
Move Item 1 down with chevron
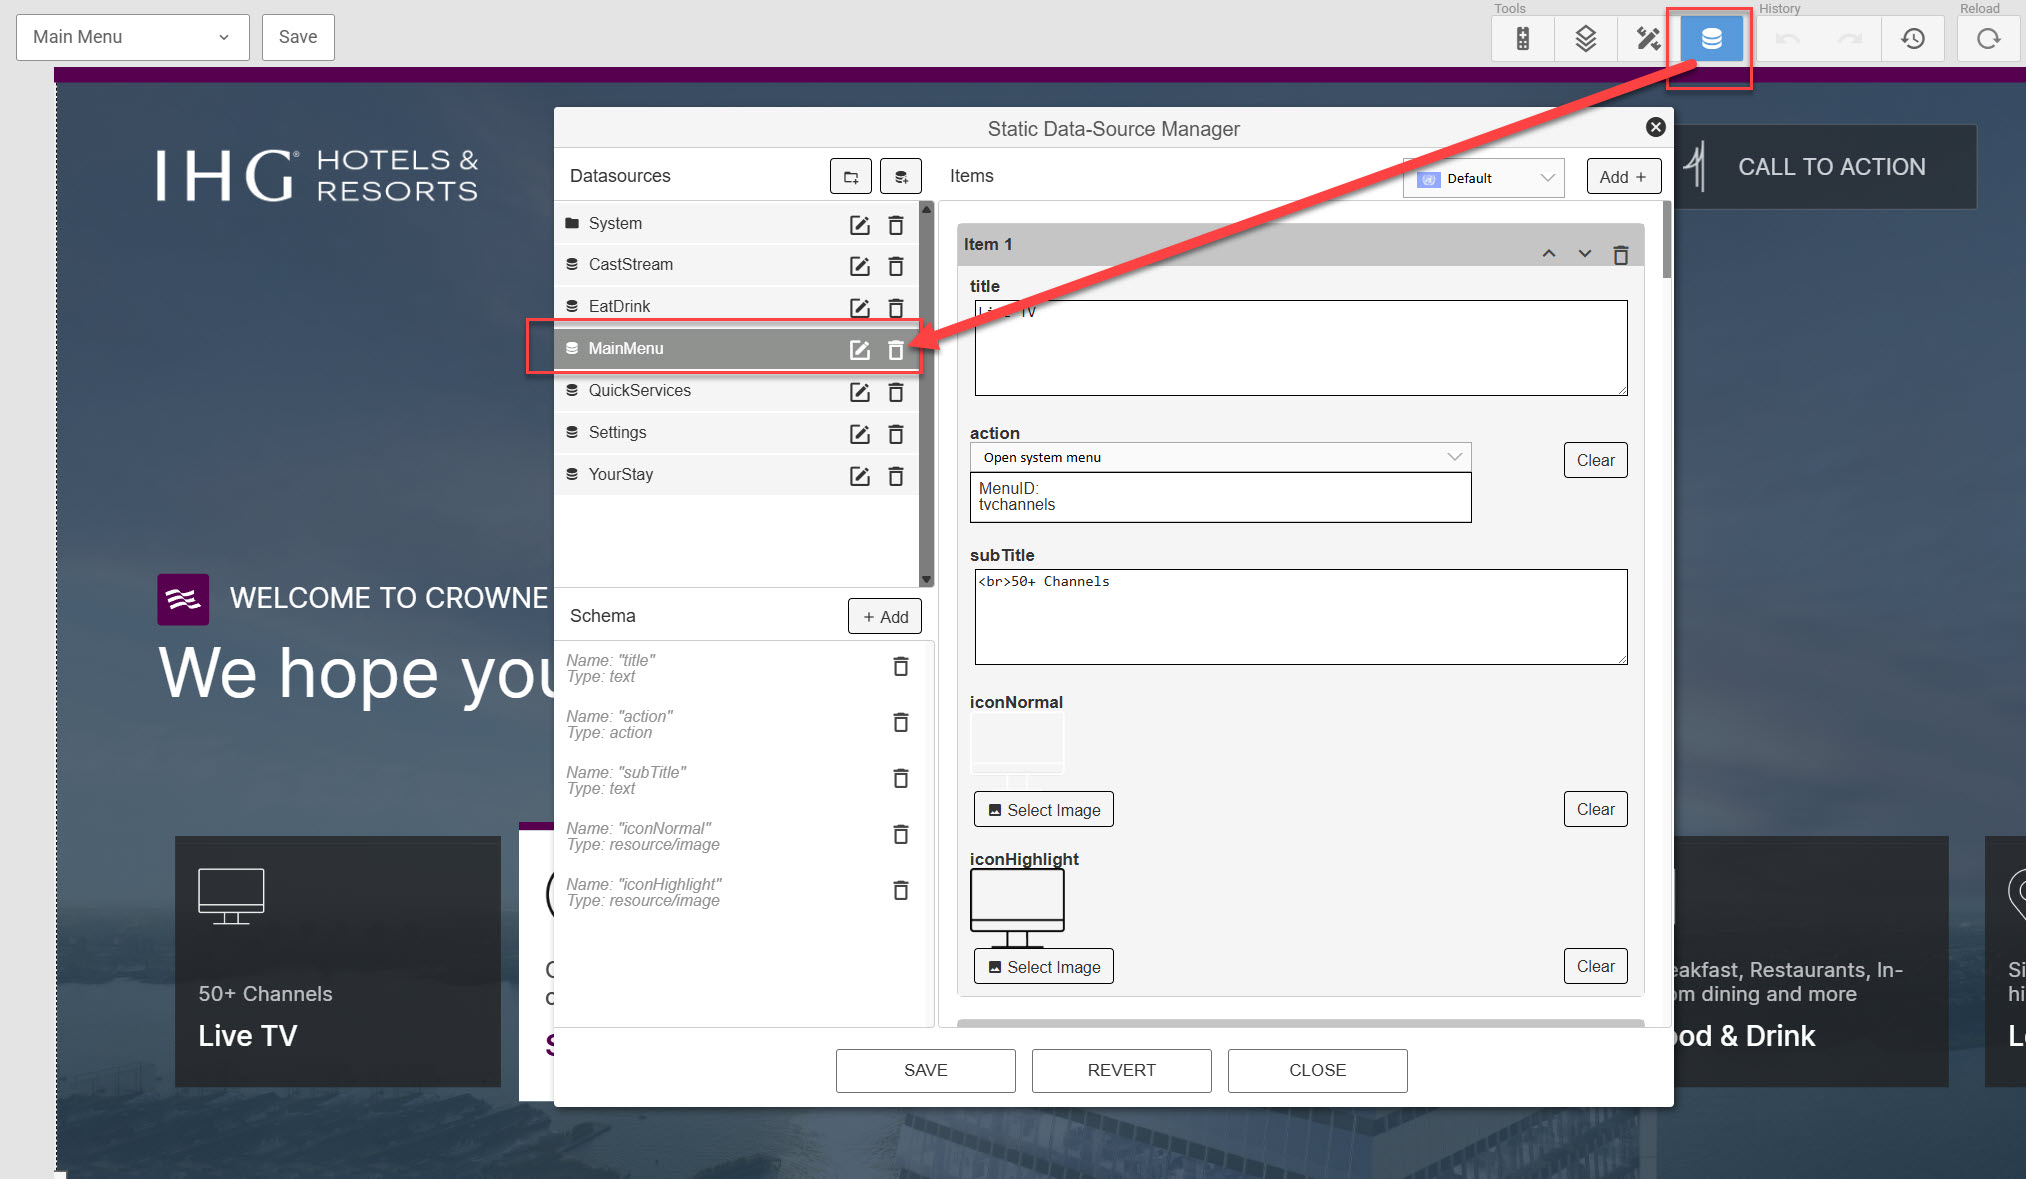click(x=1584, y=254)
